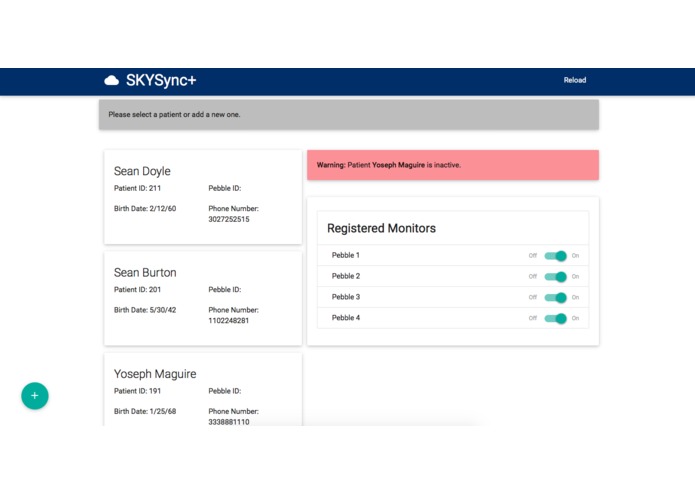Toggle the Pebble 3 monitor switch
This screenshot has height=494, width=695.
pyautogui.click(x=555, y=297)
